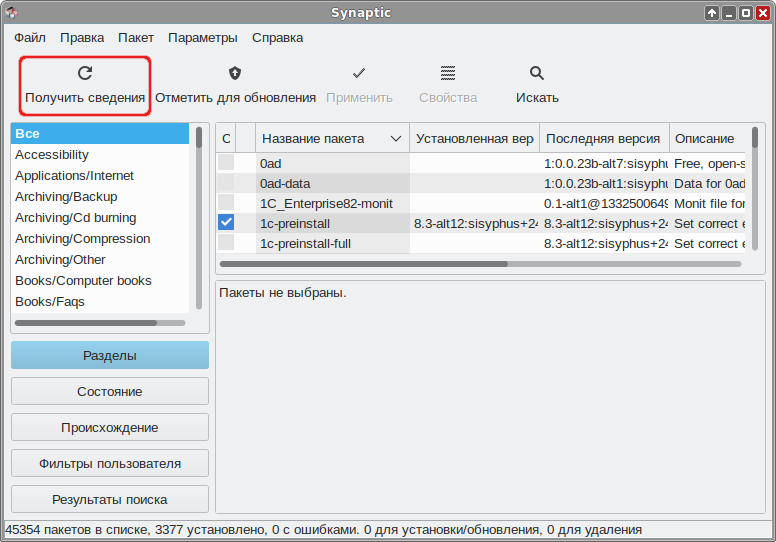This screenshot has height=542, width=776.
Task: Select the 0ad package name
Action: click(x=271, y=163)
